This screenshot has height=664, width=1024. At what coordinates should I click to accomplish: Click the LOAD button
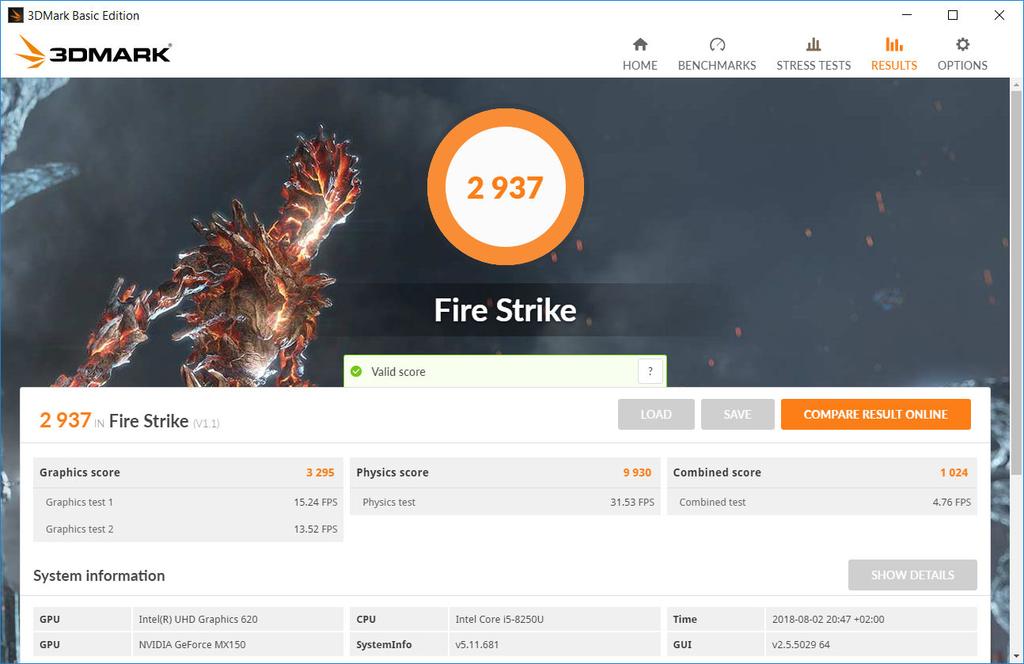(656, 415)
